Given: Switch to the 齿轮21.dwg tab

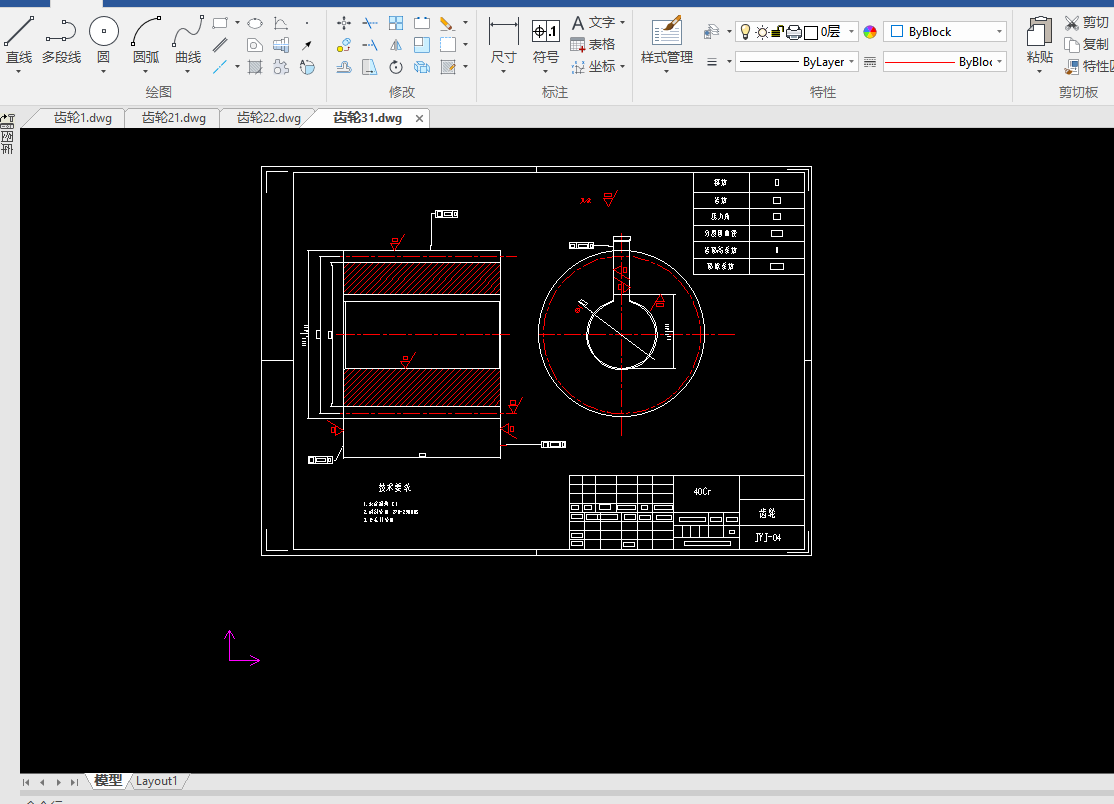Looking at the screenshot, I should [x=173, y=118].
